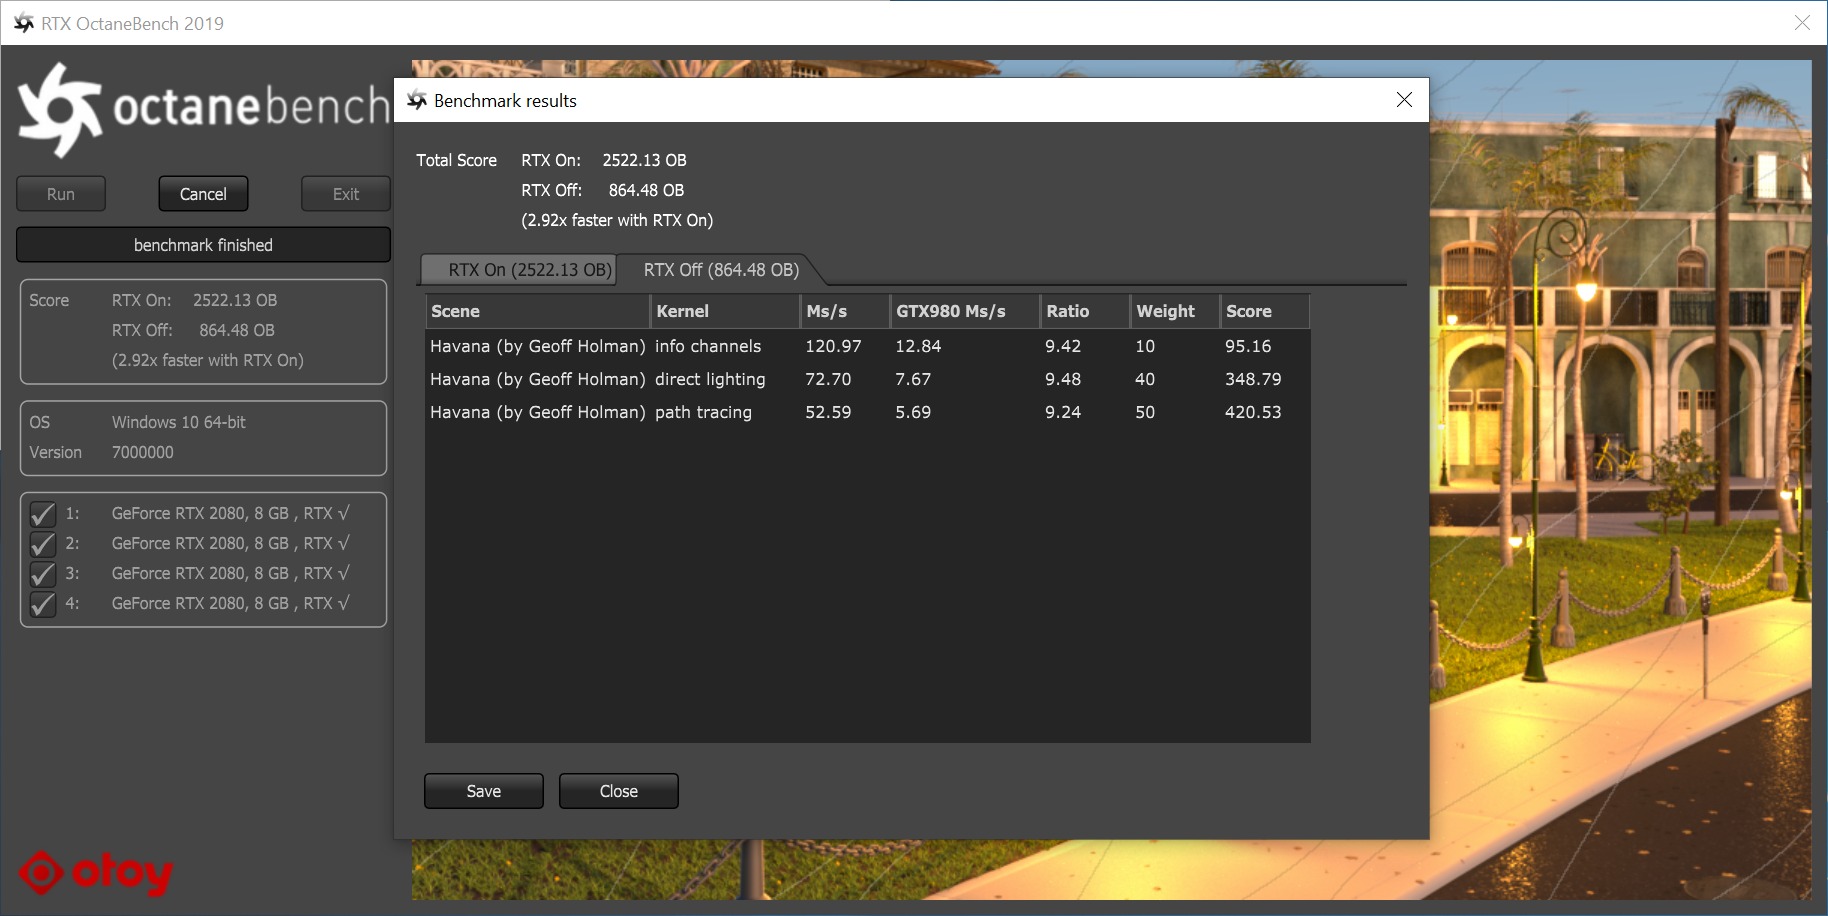Close the RTX OctaneBench main window

1802,23
